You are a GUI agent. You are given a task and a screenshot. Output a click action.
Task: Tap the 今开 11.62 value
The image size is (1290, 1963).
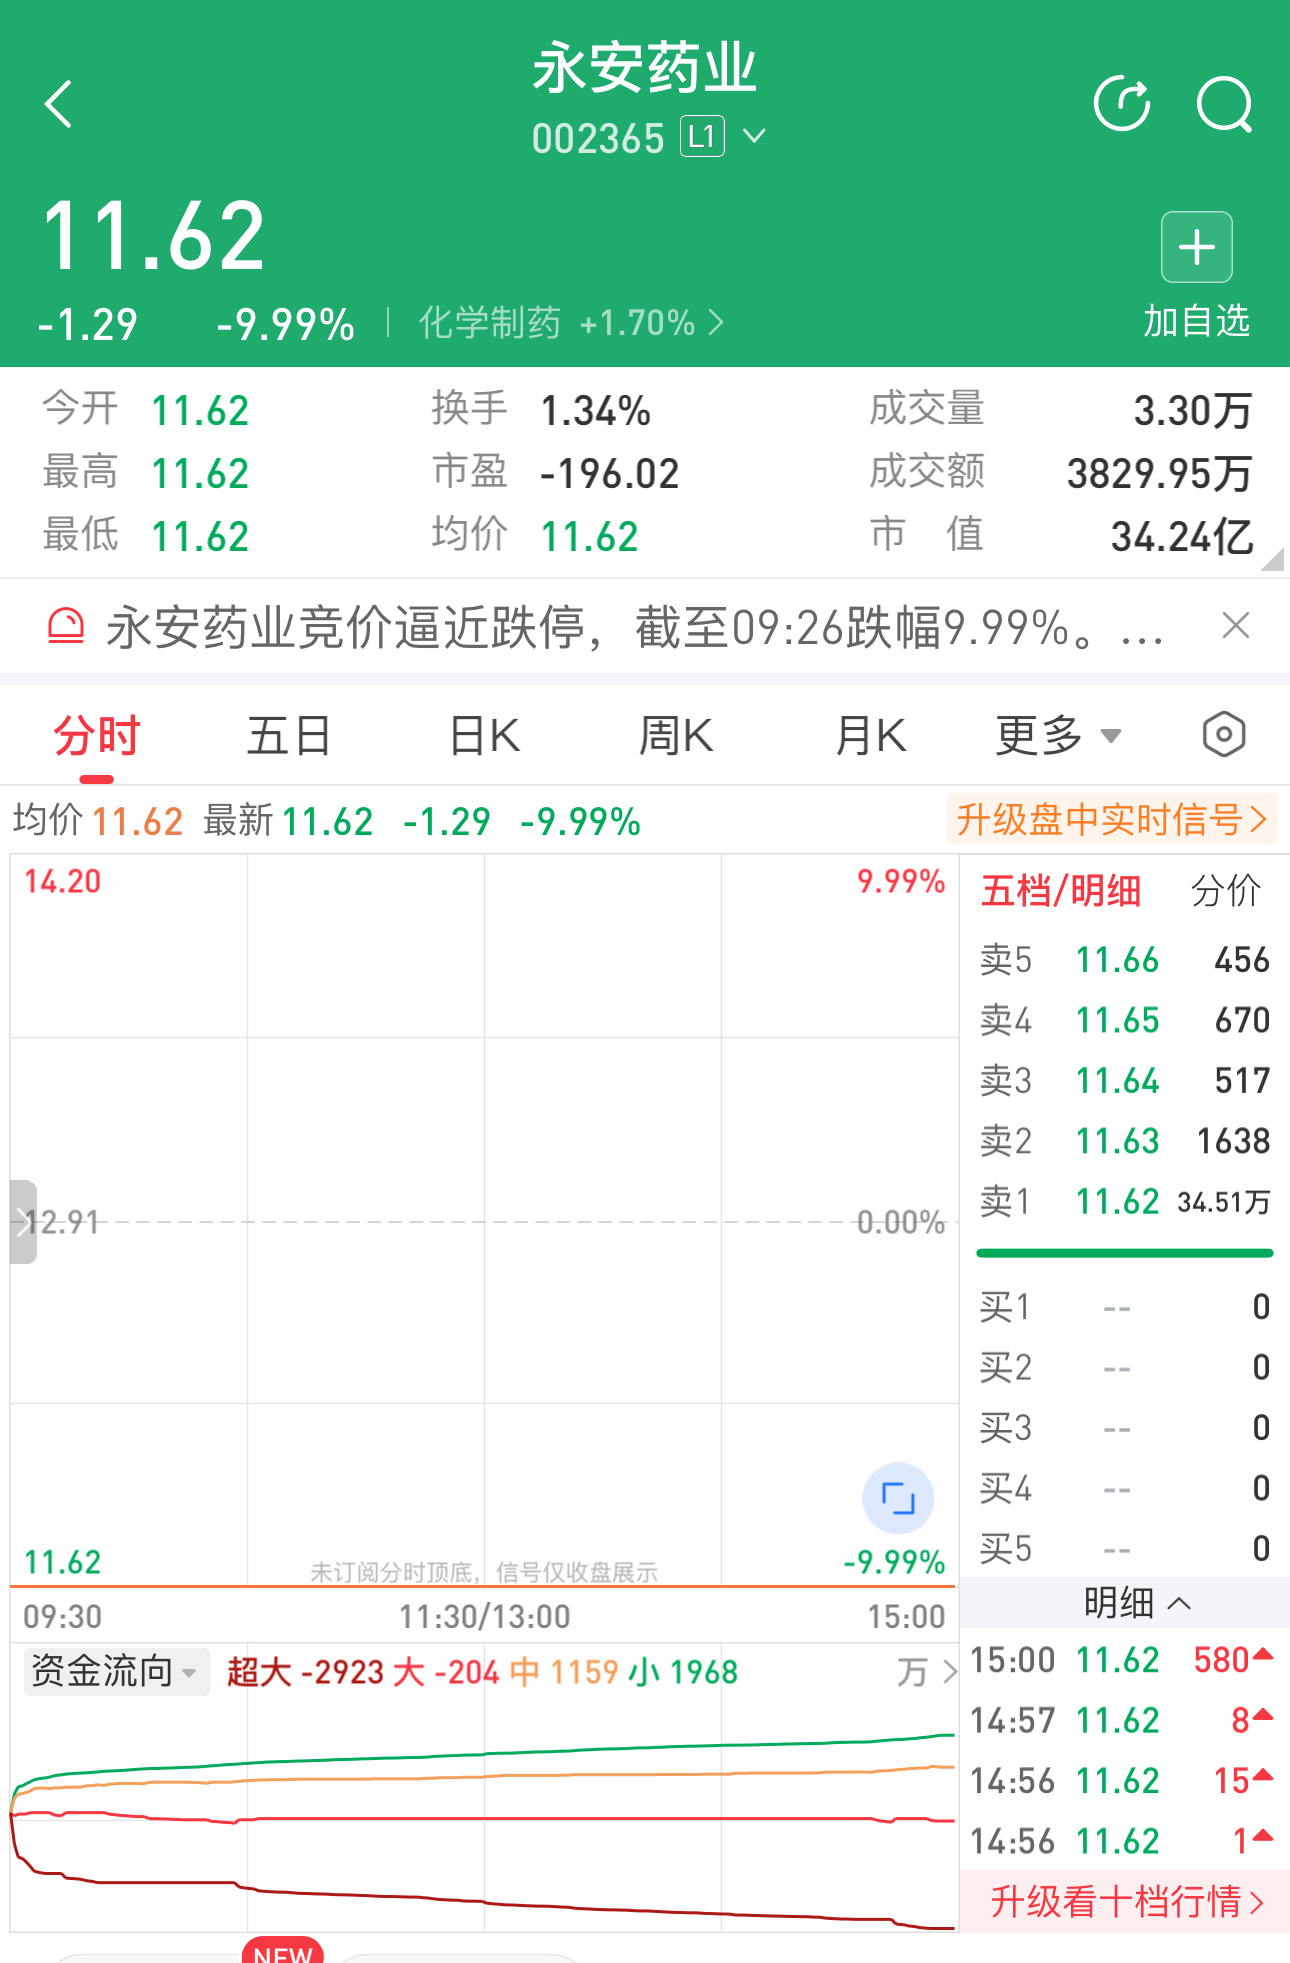tap(200, 411)
